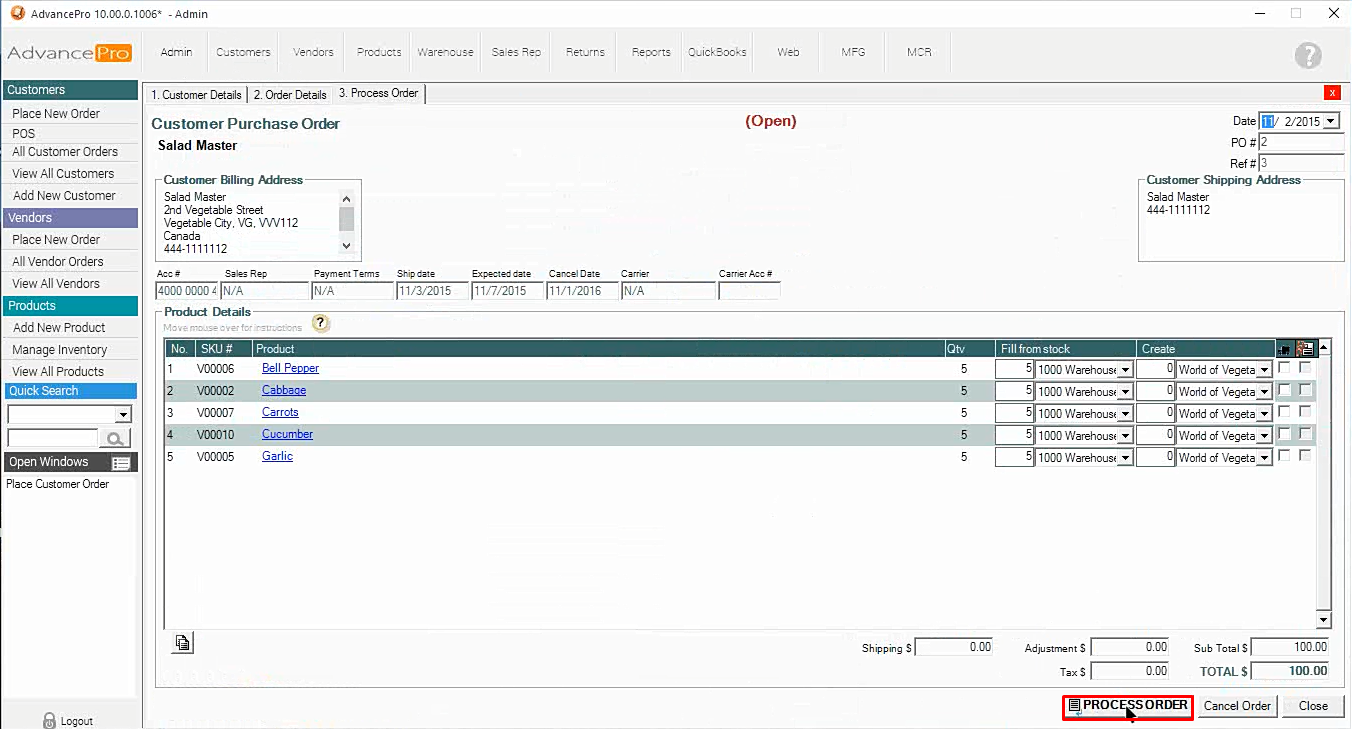Viewport: 1352px width, 729px height.
Task: Open the Quick Search category dropdown
Action: 124,415
